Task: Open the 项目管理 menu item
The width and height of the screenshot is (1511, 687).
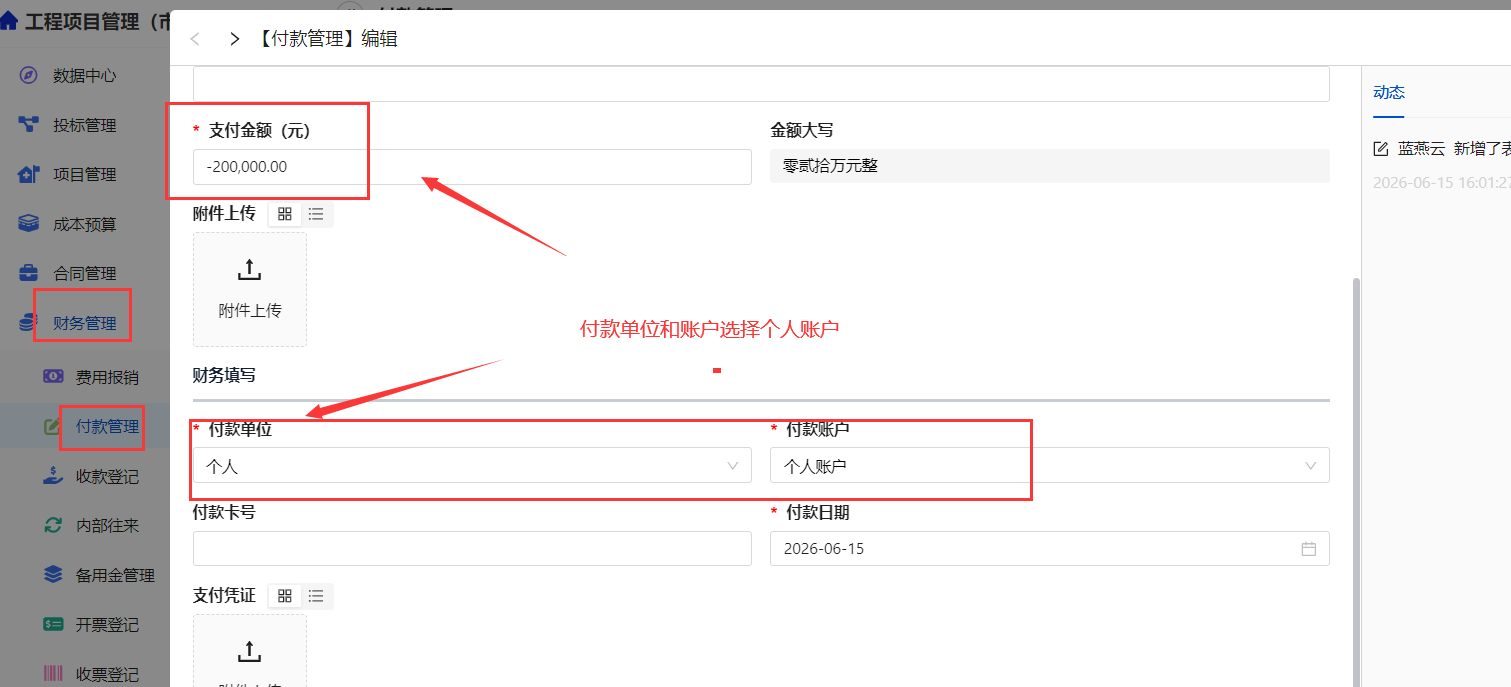Action: 85,174
